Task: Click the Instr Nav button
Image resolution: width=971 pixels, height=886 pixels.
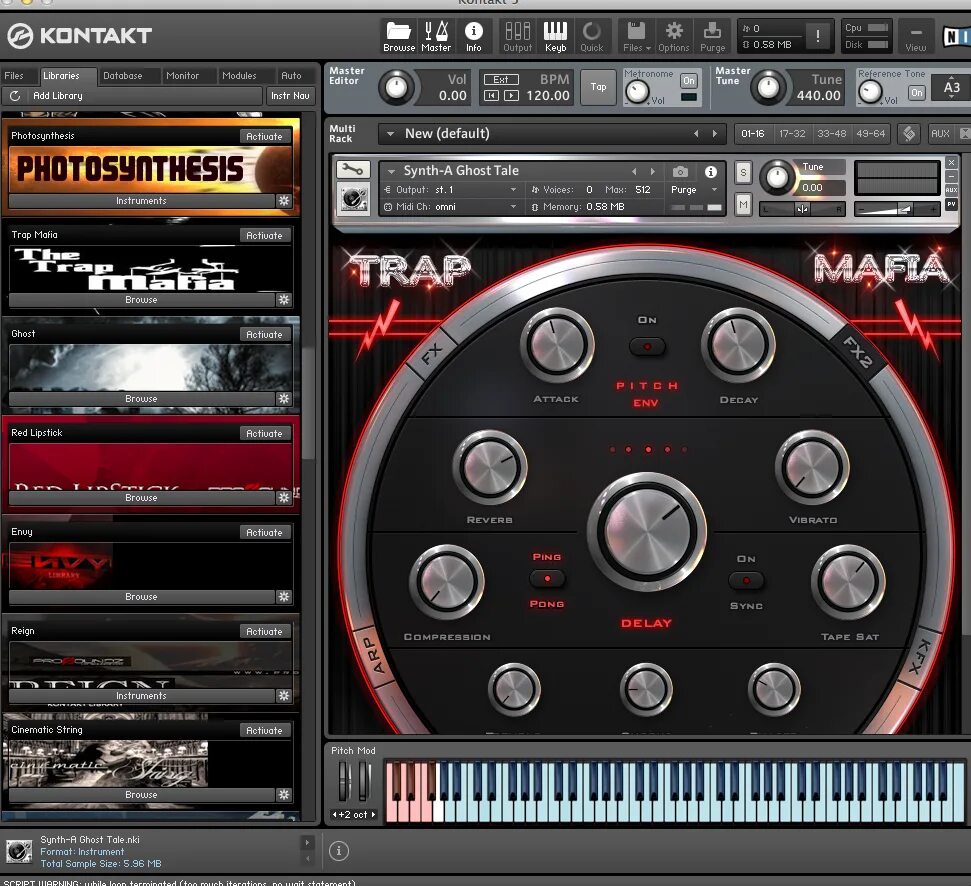Action: [x=290, y=96]
